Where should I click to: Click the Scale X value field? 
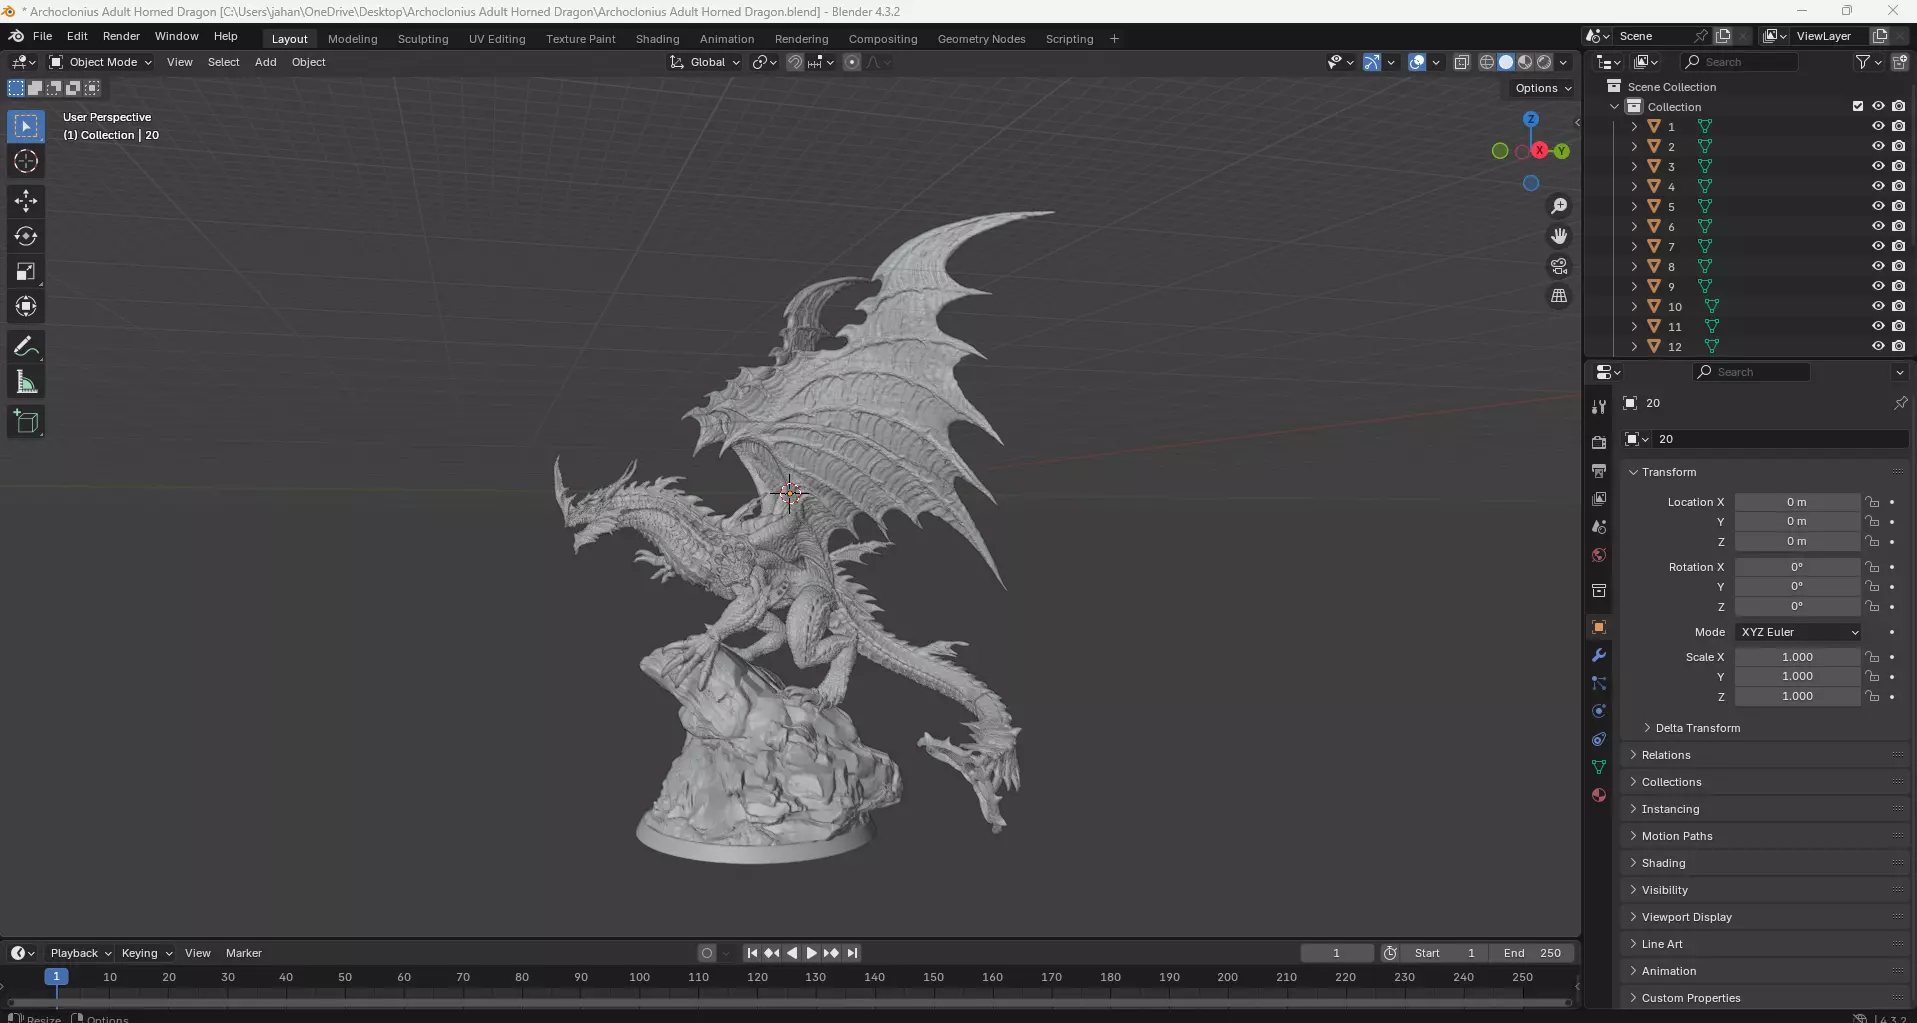pos(1797,657)
